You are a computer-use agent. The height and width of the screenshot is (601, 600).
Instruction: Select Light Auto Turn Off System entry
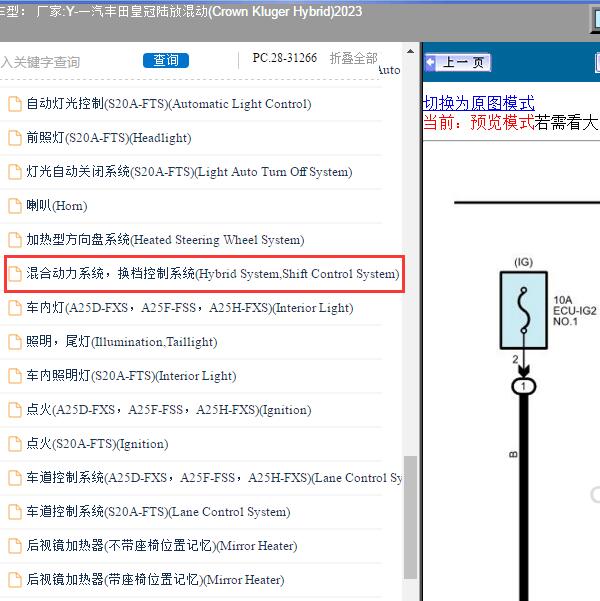click(189, 172)
